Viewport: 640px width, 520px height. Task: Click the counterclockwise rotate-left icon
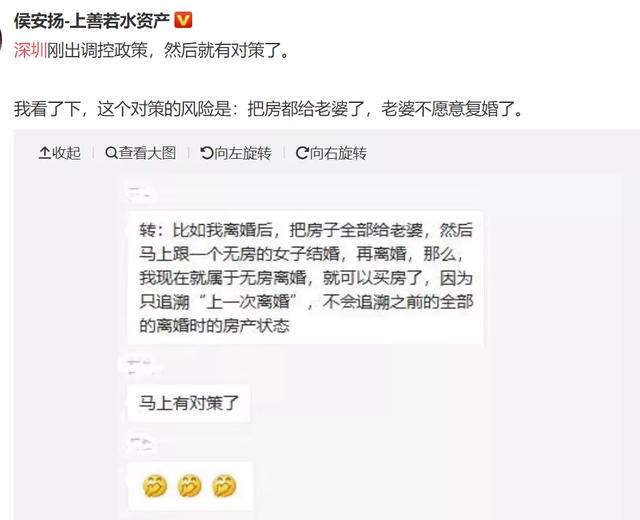tap(207, 153)
